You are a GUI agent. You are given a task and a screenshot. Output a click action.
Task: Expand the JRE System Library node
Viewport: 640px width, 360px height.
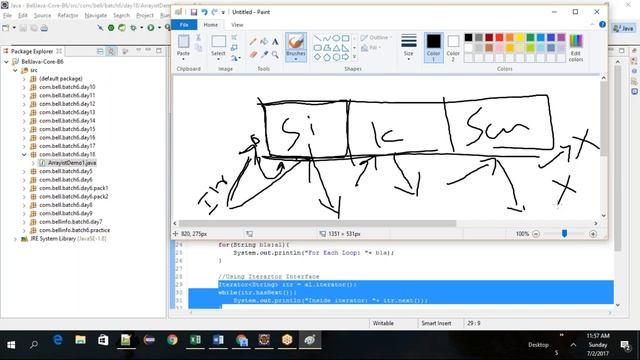point(15,239)
